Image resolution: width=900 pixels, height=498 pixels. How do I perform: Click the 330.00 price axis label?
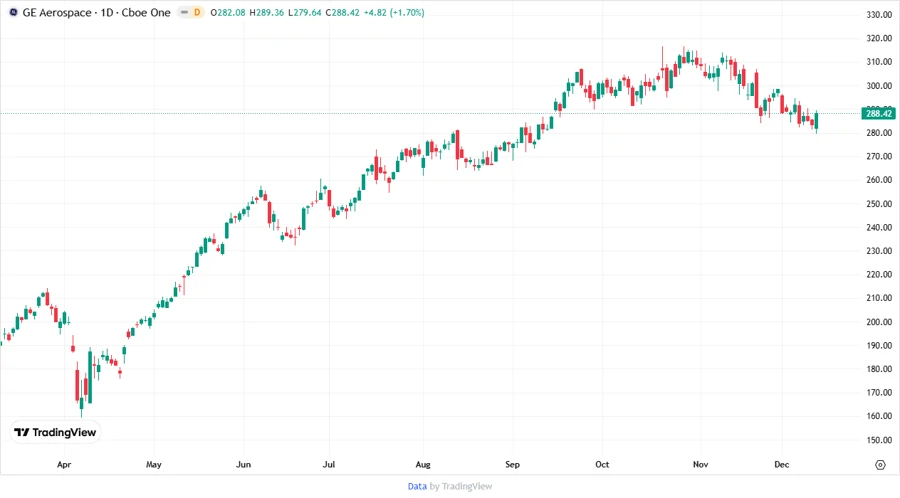pos(879,15)
